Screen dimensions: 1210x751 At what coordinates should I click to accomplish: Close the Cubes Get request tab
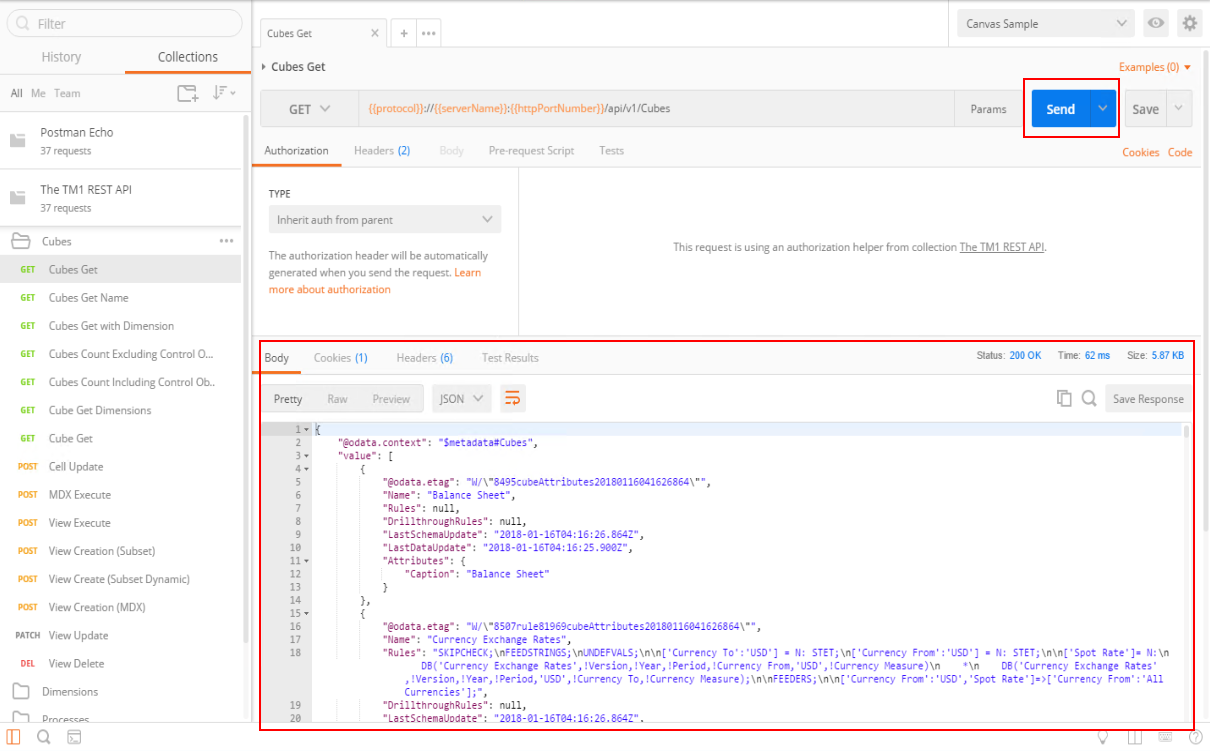[x=375, y=33]
